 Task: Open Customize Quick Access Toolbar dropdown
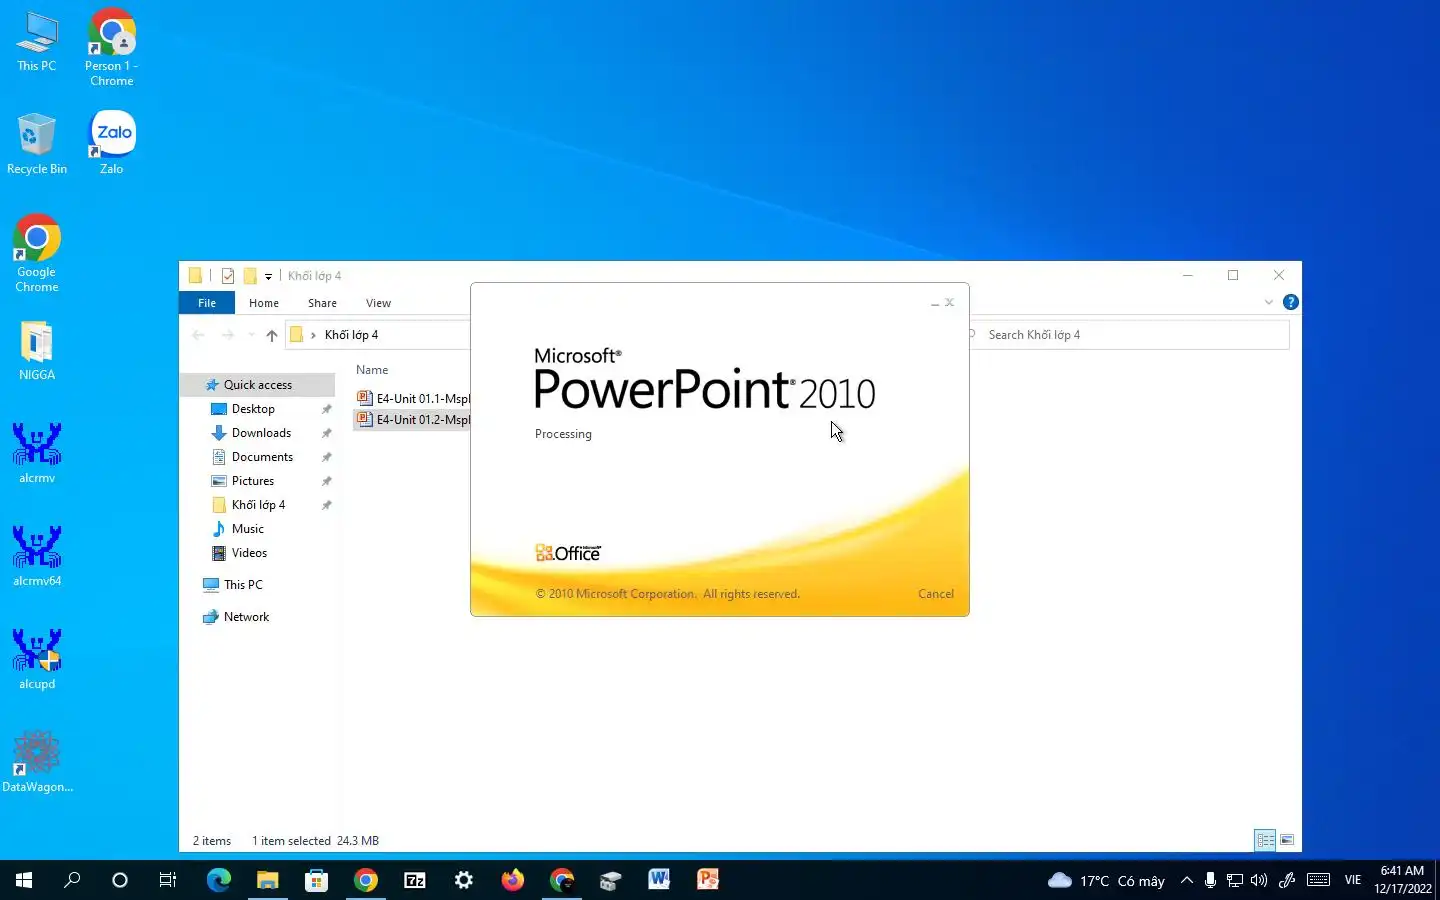(x=268, y=276)
